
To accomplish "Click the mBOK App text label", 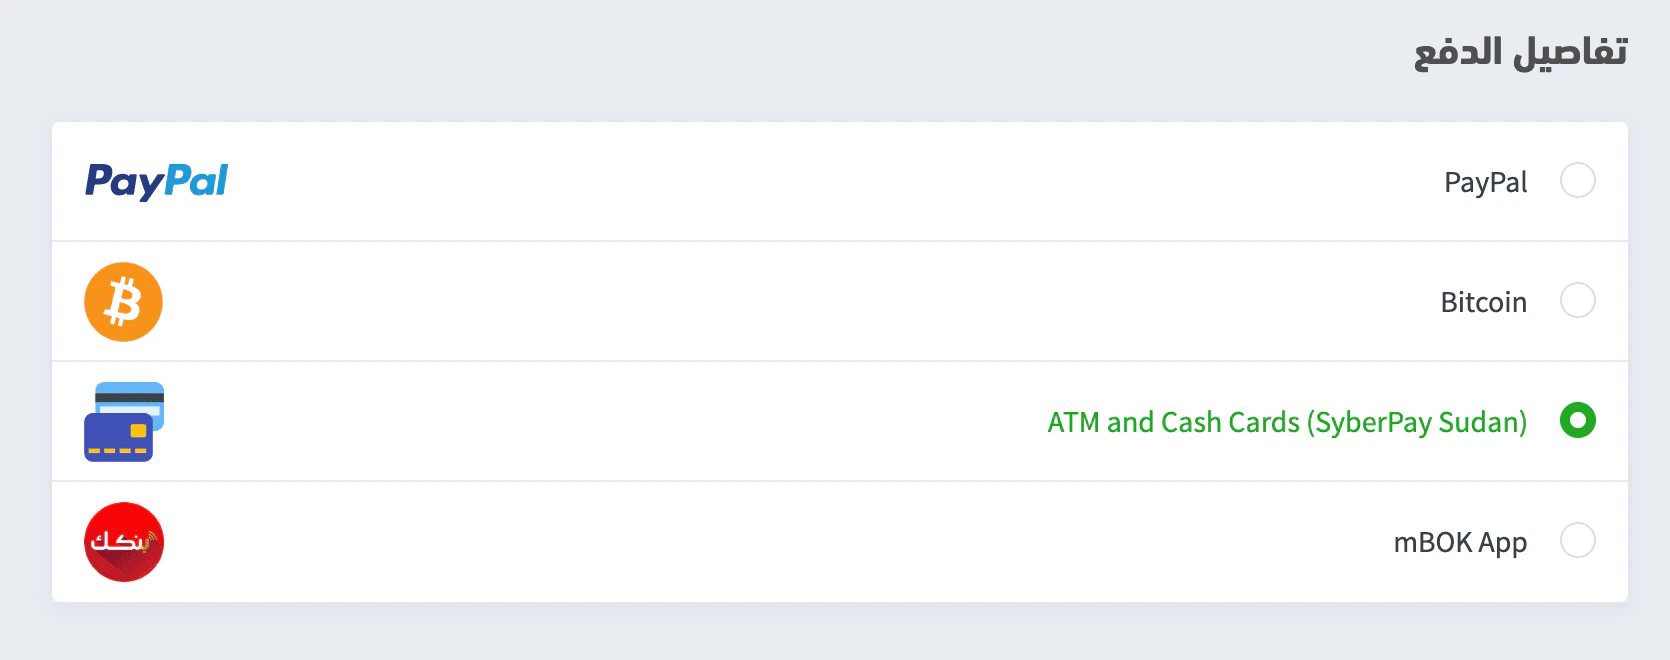I will pyautogui.click(x=1459, y=542).
